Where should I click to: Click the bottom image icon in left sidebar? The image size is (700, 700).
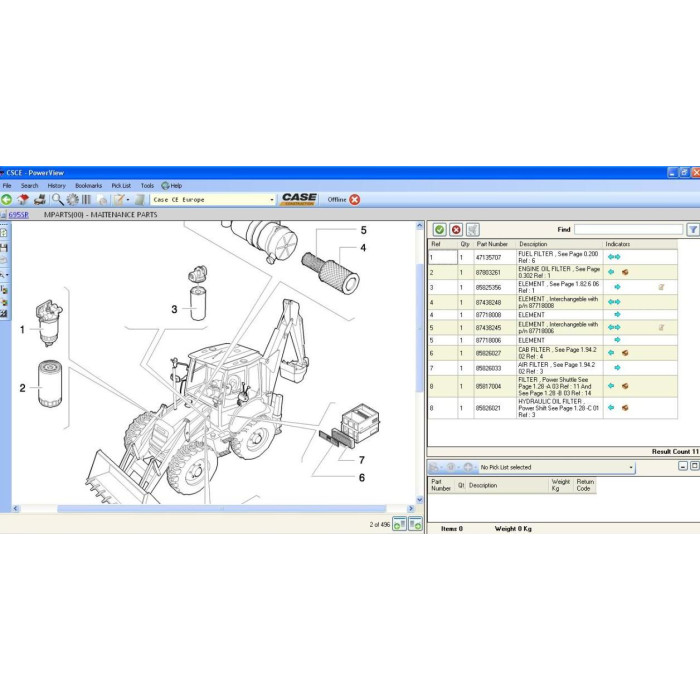click(x=4, y=314)
